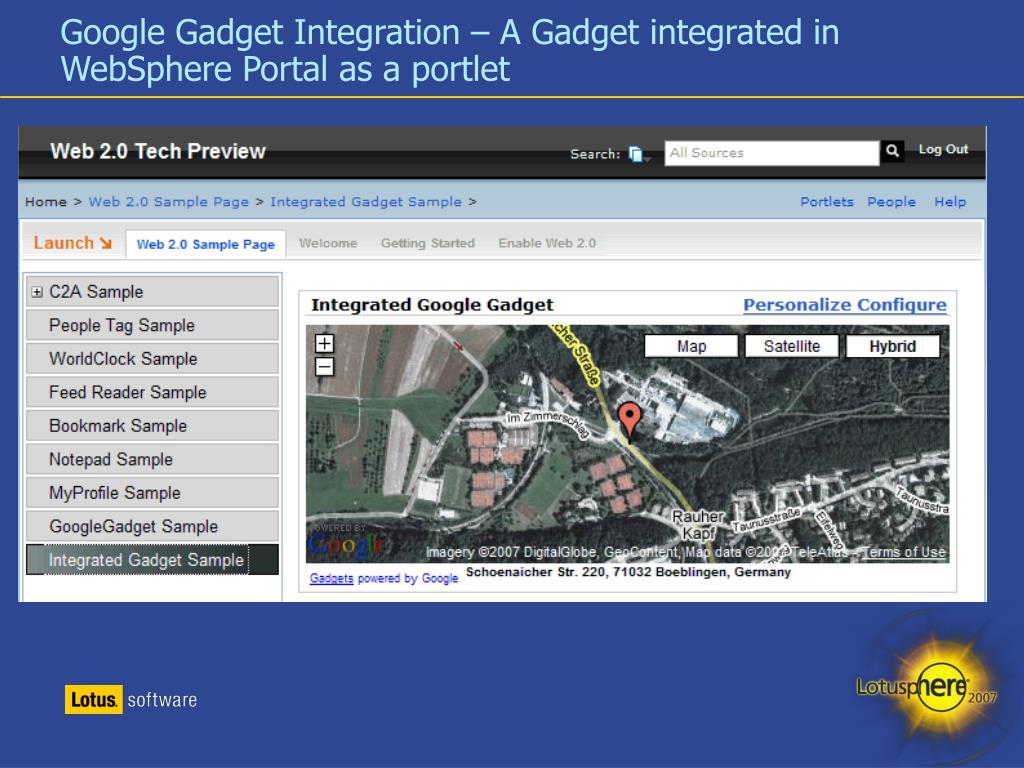Click the Integrated Google Gadget title
This screenshot has width=1024, height=768.
point(432,305)
